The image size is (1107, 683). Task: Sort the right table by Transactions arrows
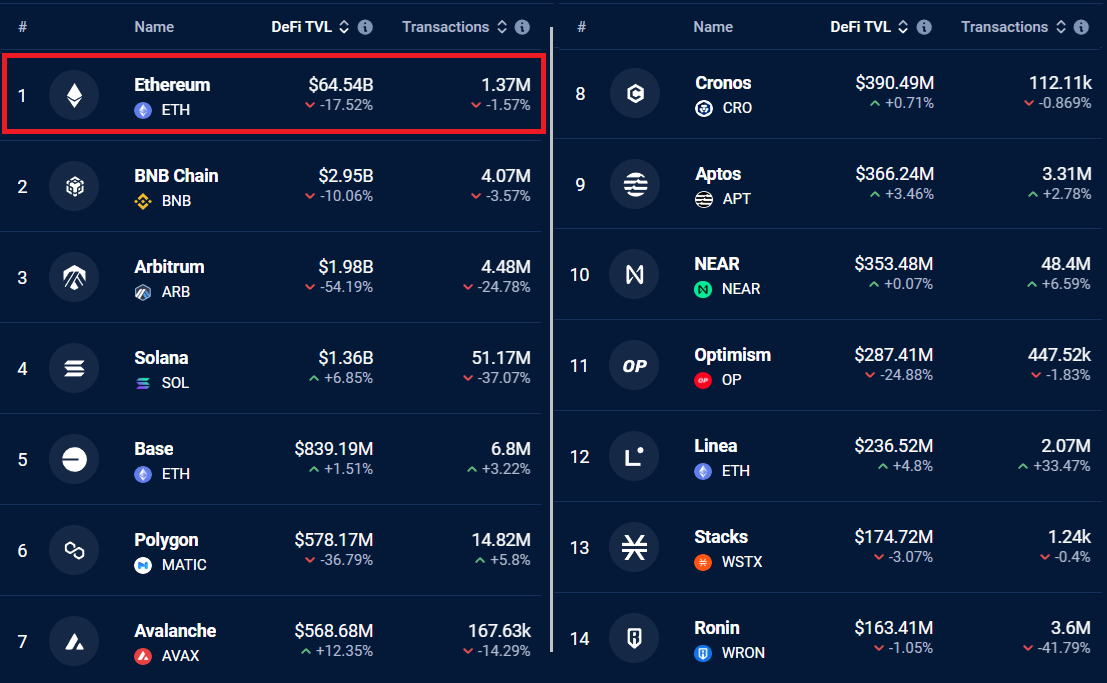coord(1060,27)
